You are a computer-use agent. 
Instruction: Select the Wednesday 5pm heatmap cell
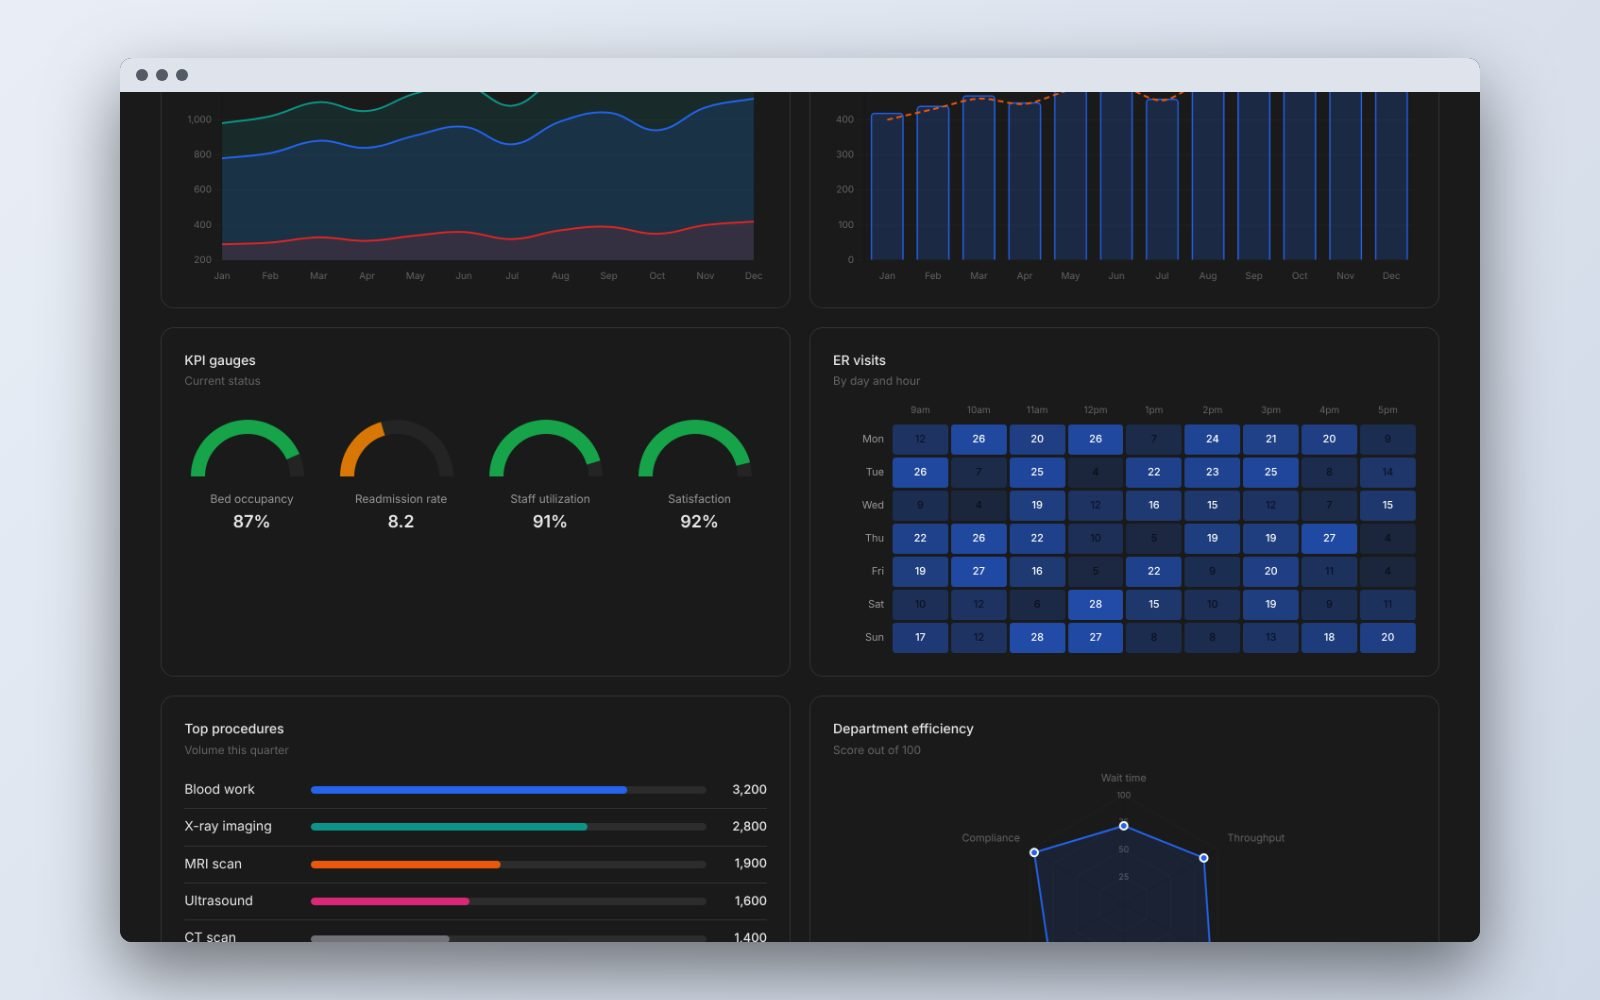1387,505
